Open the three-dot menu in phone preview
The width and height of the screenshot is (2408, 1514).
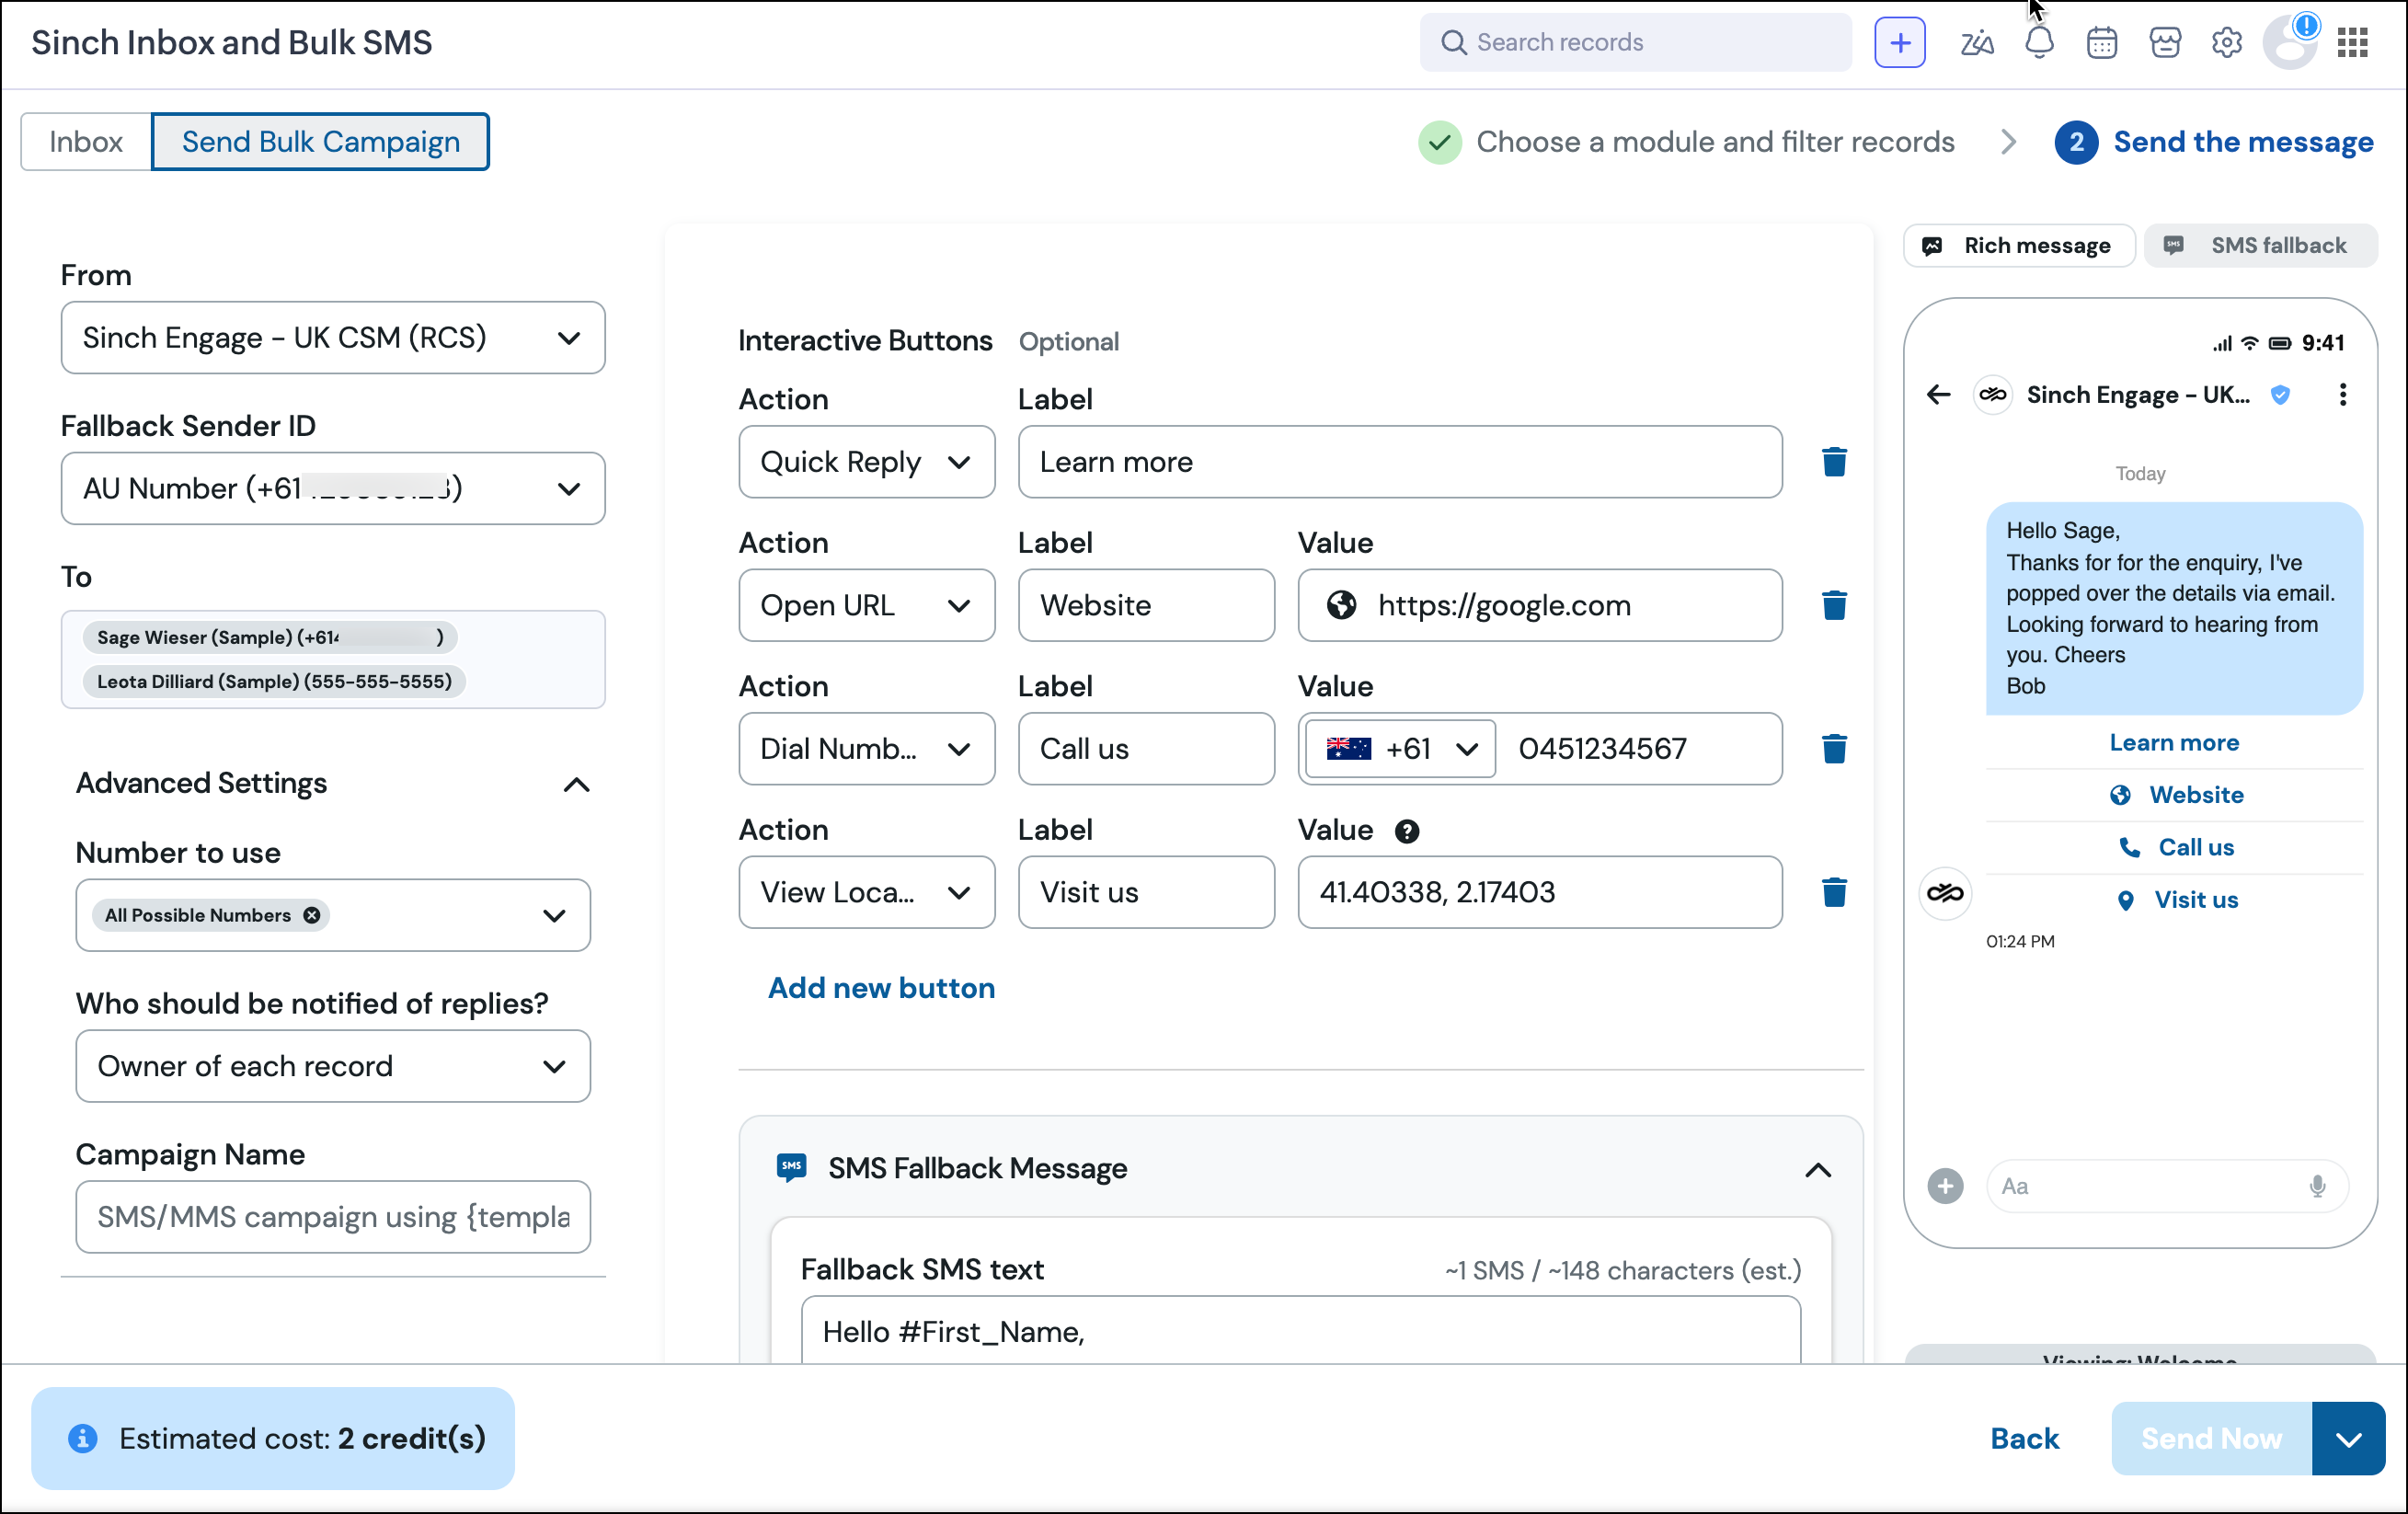tap(2342, 394)
